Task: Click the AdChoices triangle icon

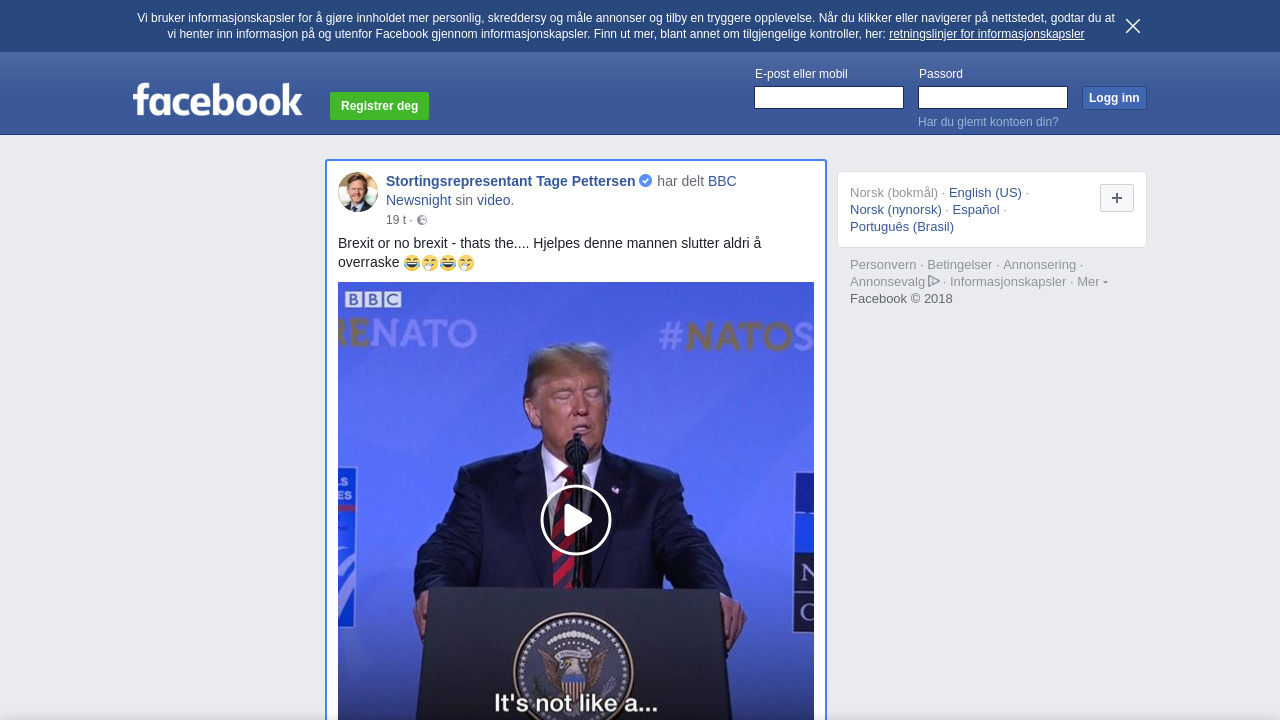Action: point(934,281)
